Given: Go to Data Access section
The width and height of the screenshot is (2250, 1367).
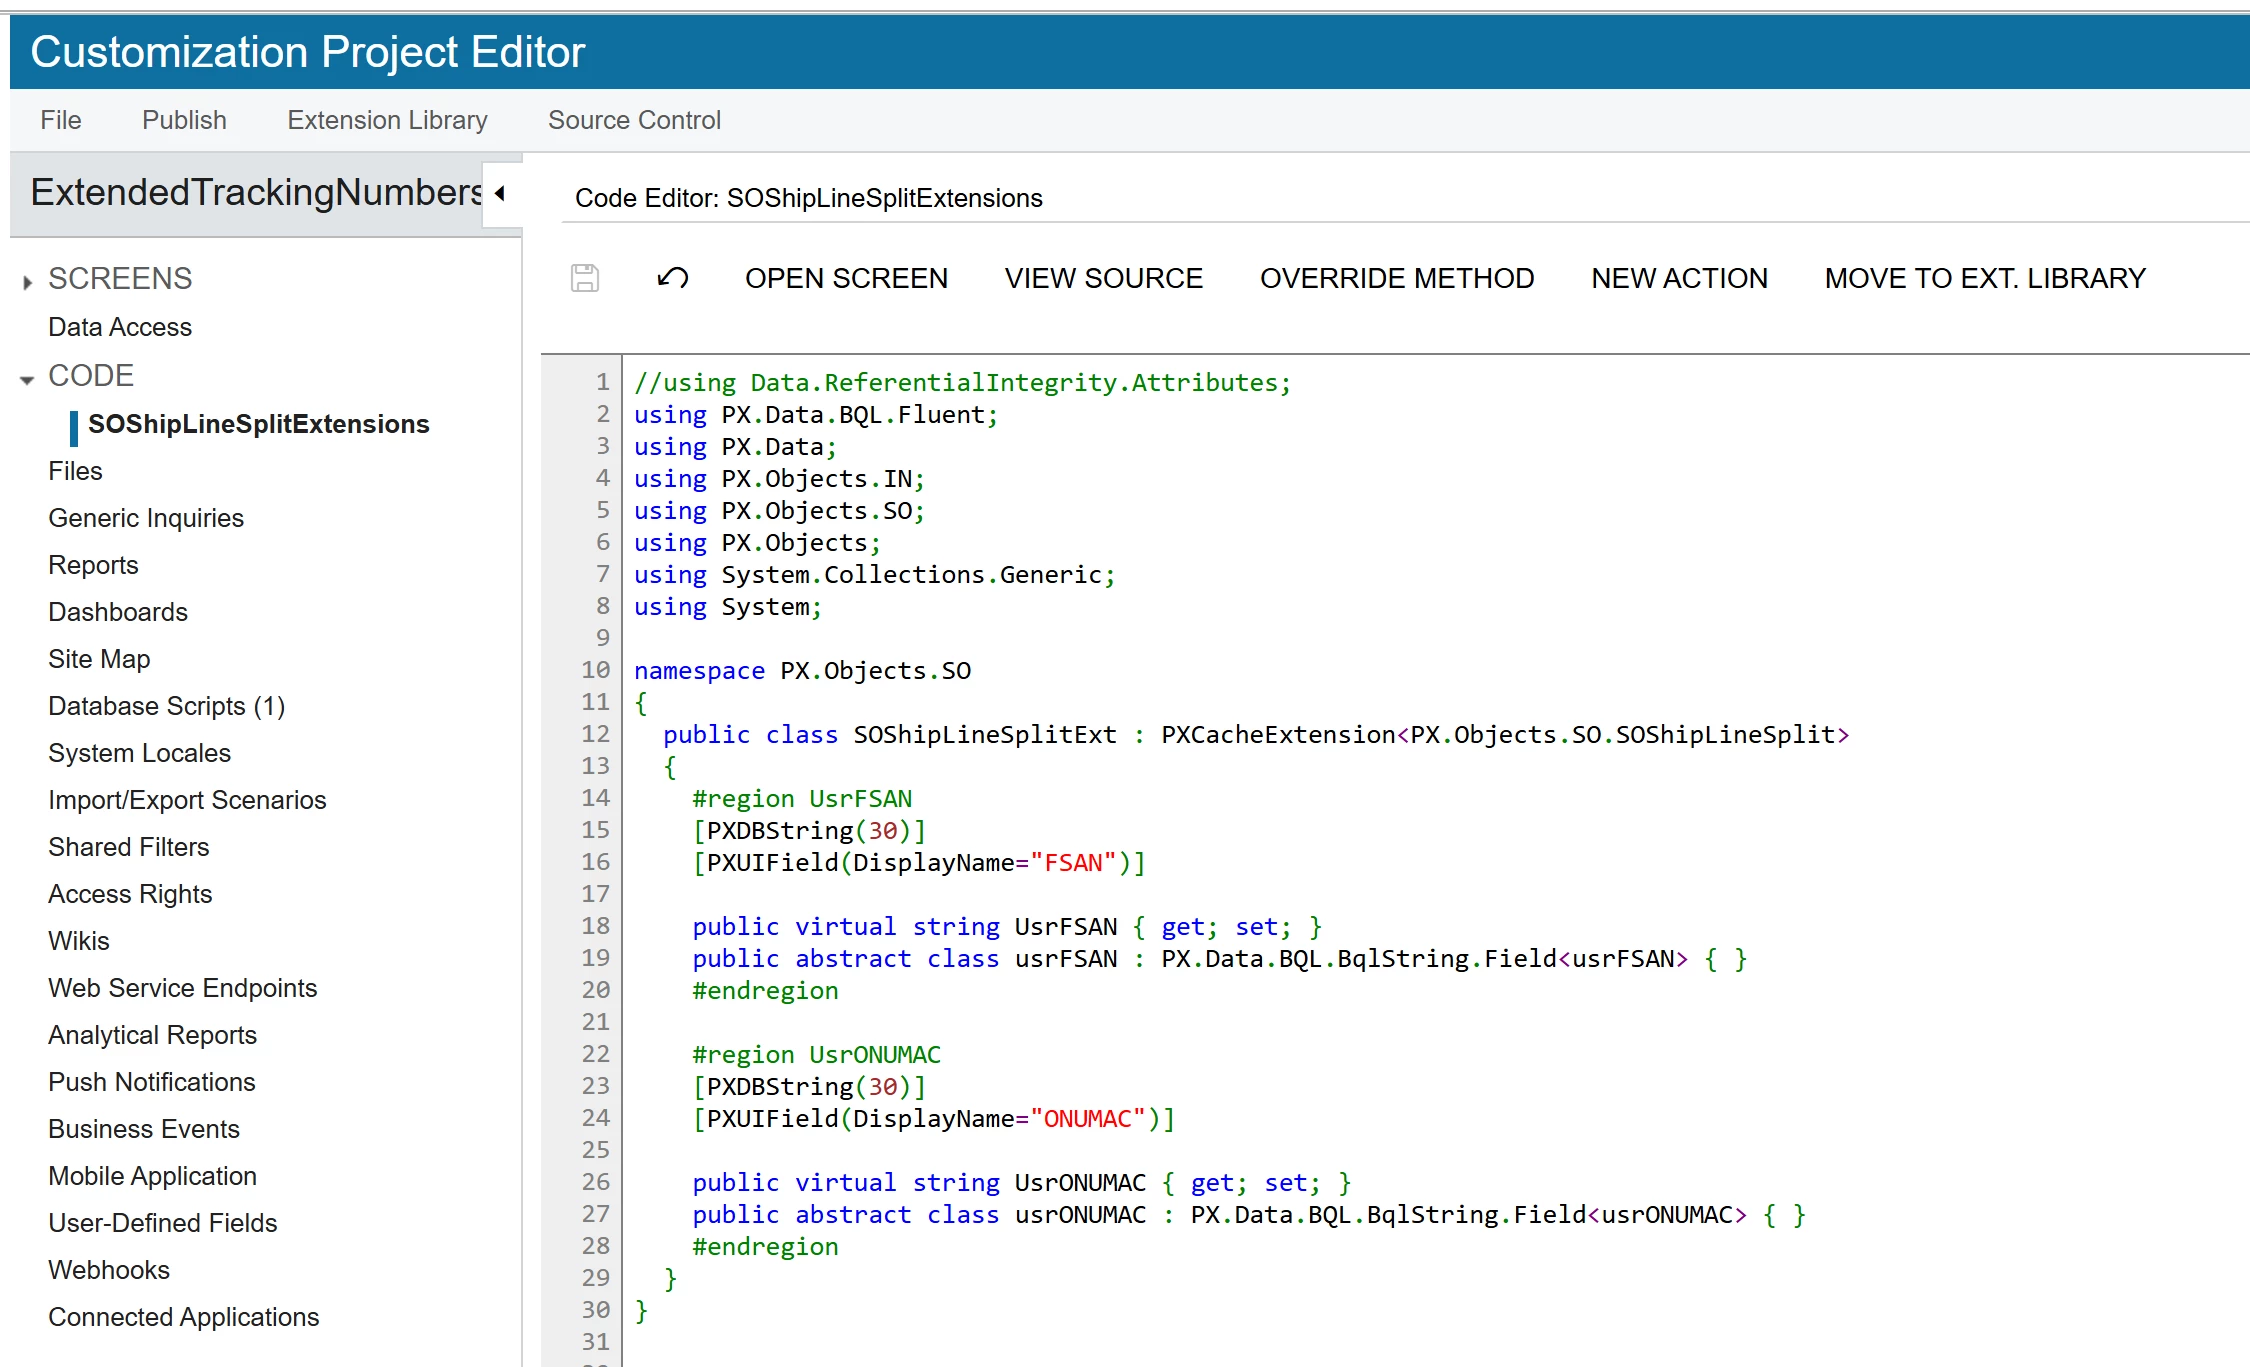Looking at the screenshot, I should [120, 327].
